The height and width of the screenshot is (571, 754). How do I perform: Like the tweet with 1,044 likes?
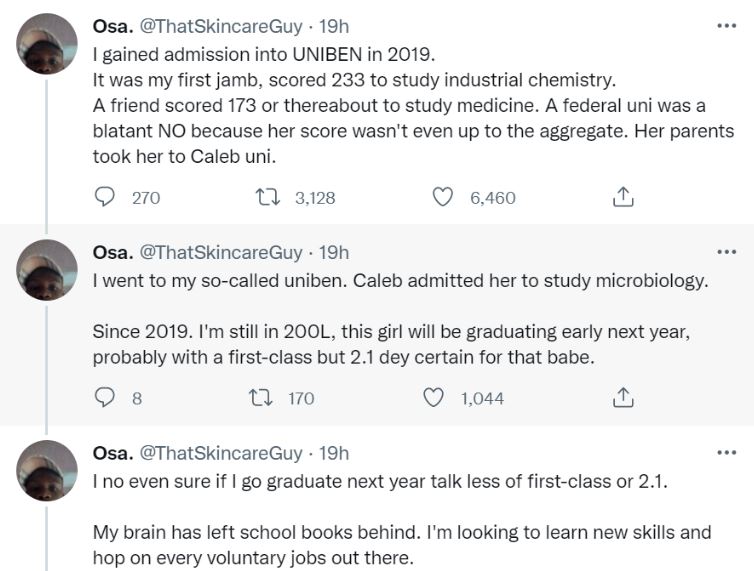pos(434,398)
